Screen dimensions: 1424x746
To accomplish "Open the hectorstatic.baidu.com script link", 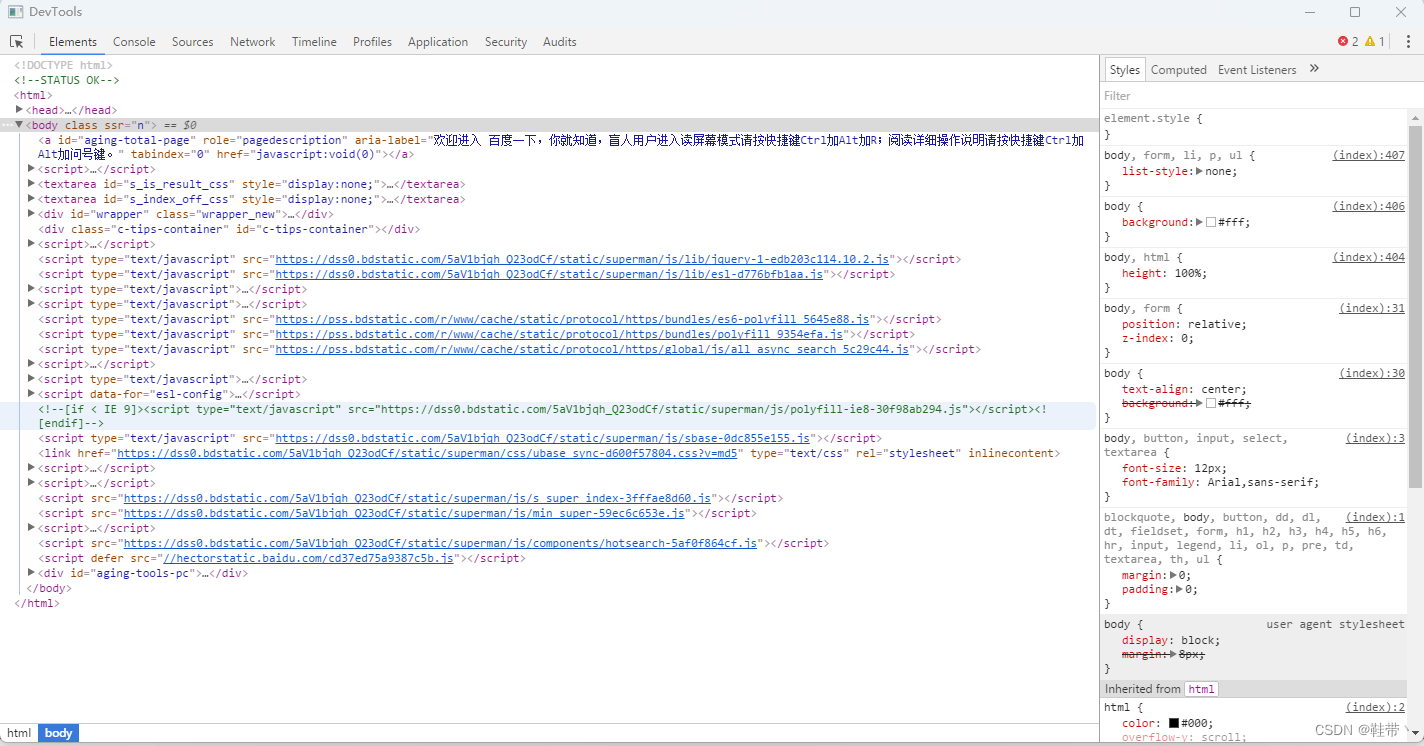I will (308, 558).
